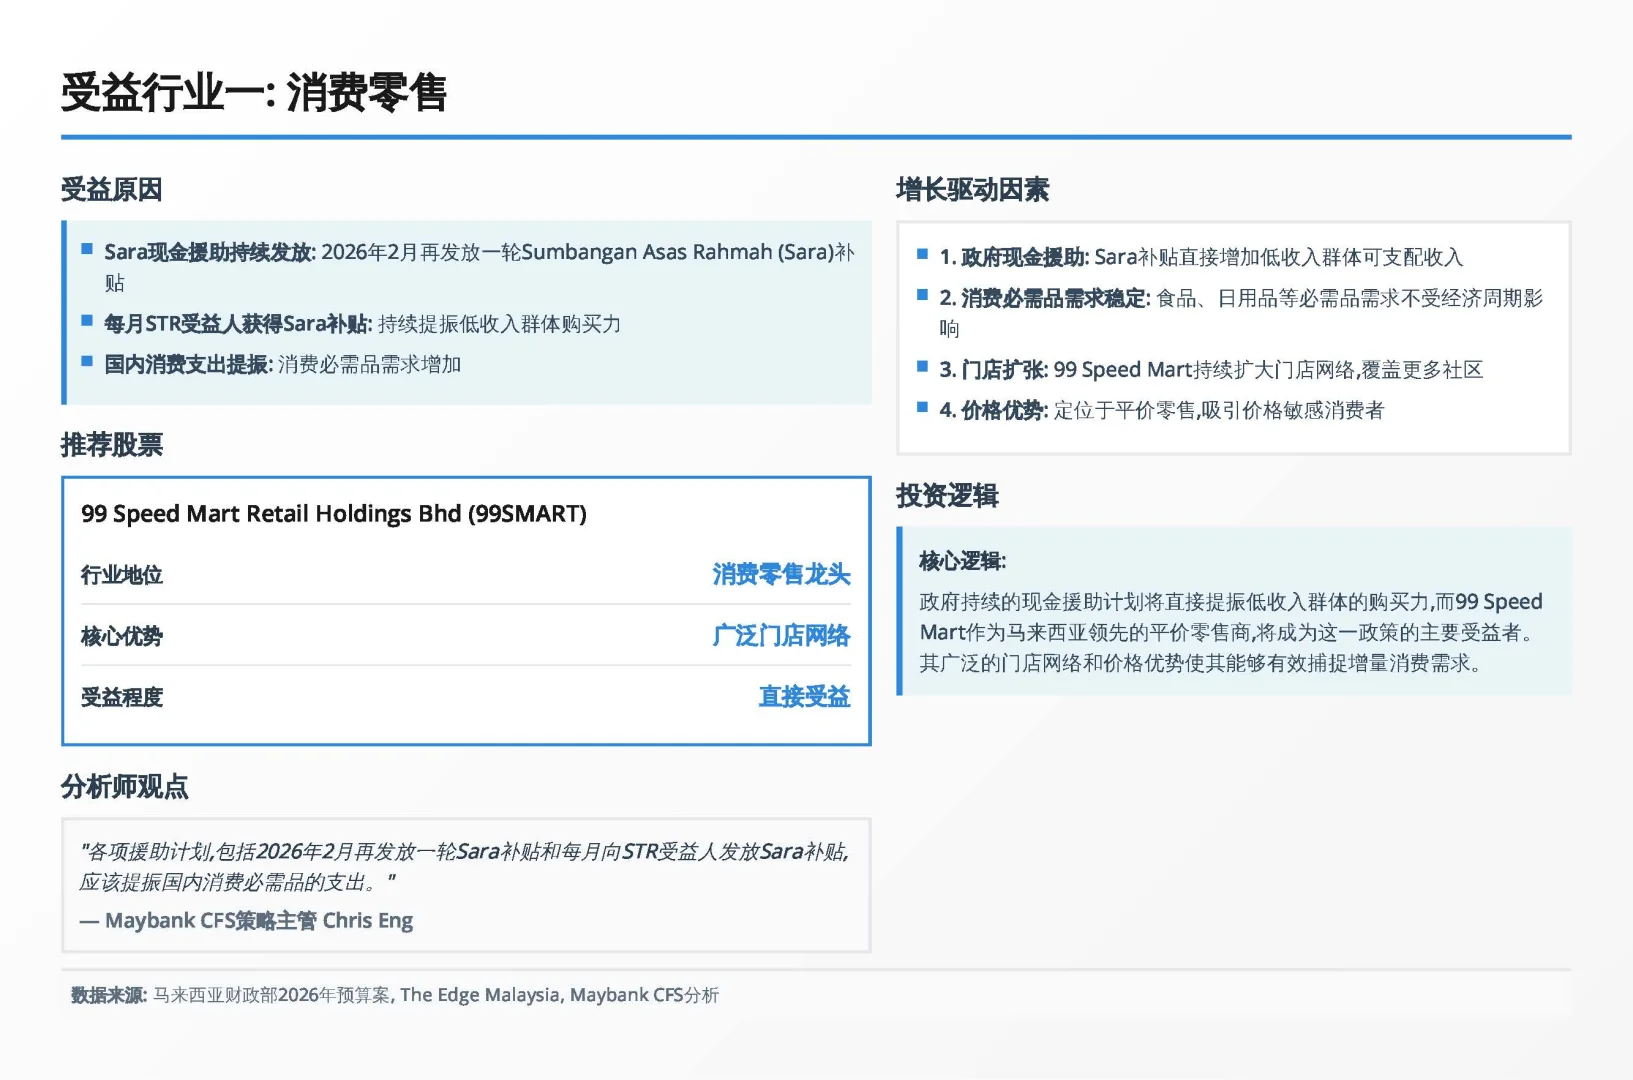
Task: Click the Sara现金援助持续发放 bullet point
Action: point(479,267)
